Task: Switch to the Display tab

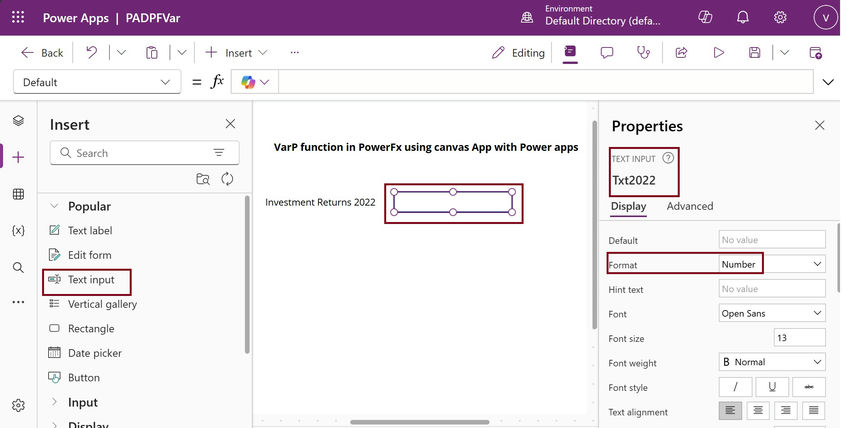Action: click(x=628, y=206)
